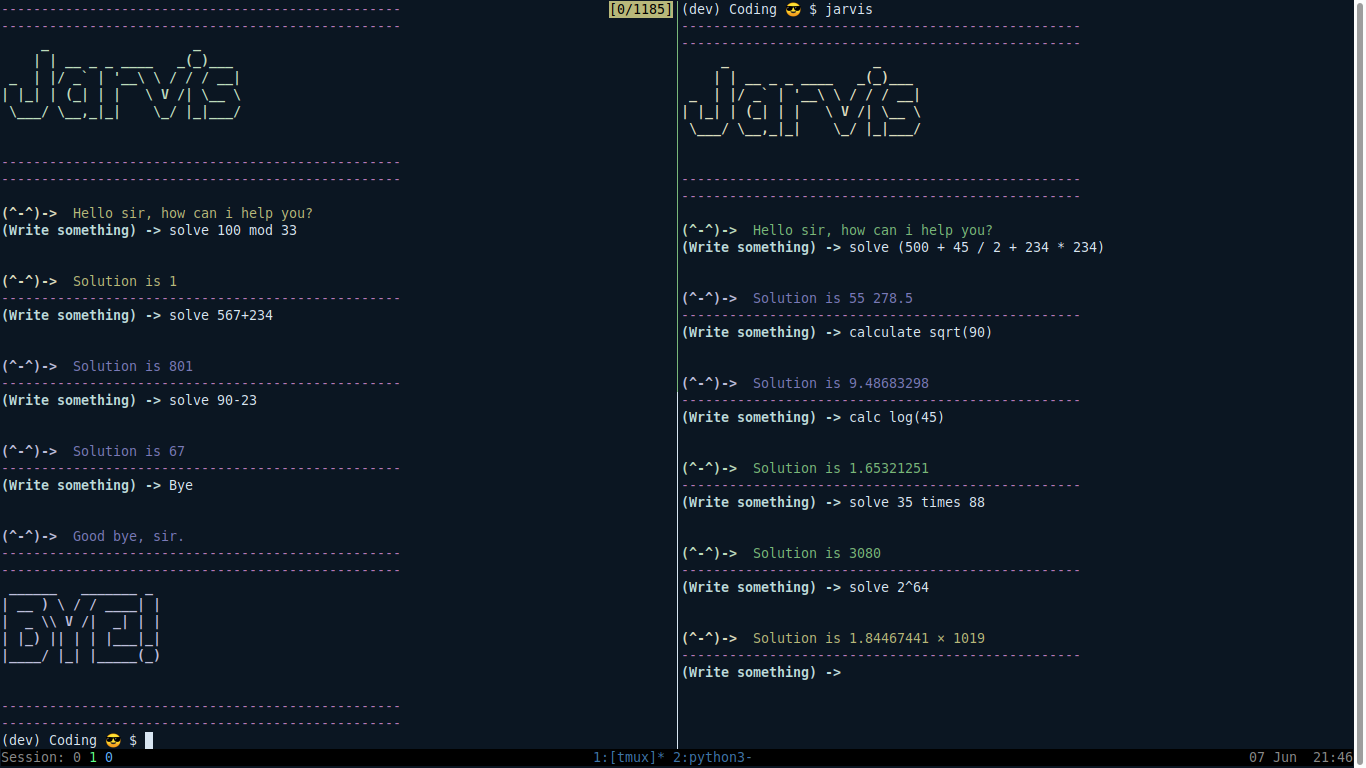The image size is (1366, 768).
Task: Click the 'solve 35 times 88' command
Action: [x=917, y=502]
